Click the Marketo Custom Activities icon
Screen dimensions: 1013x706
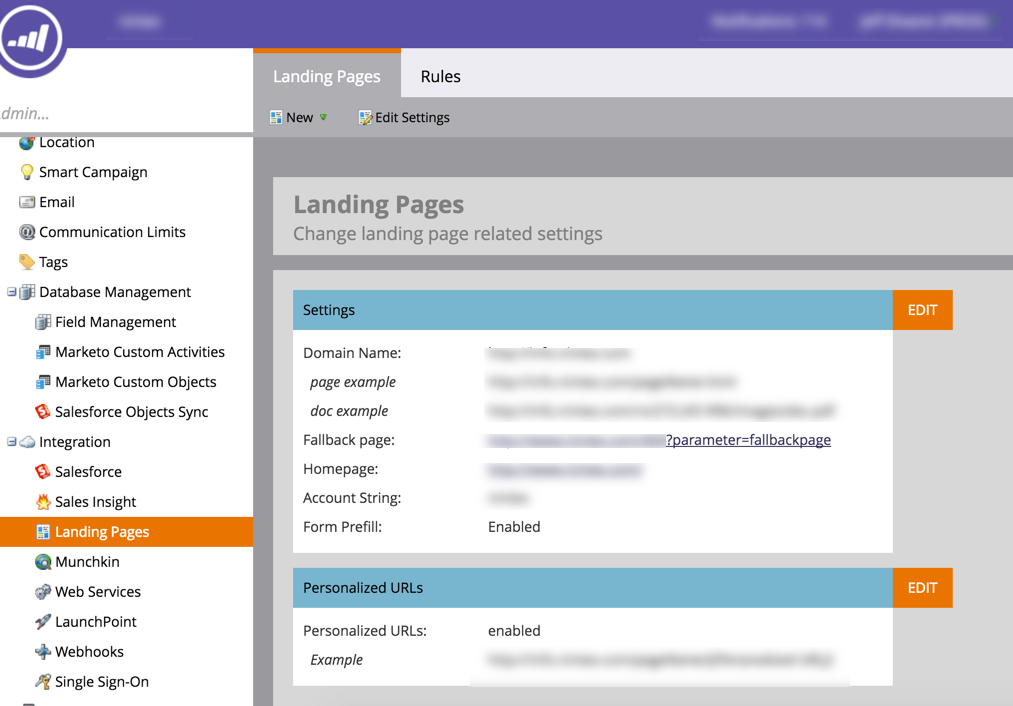click(43, 352)
